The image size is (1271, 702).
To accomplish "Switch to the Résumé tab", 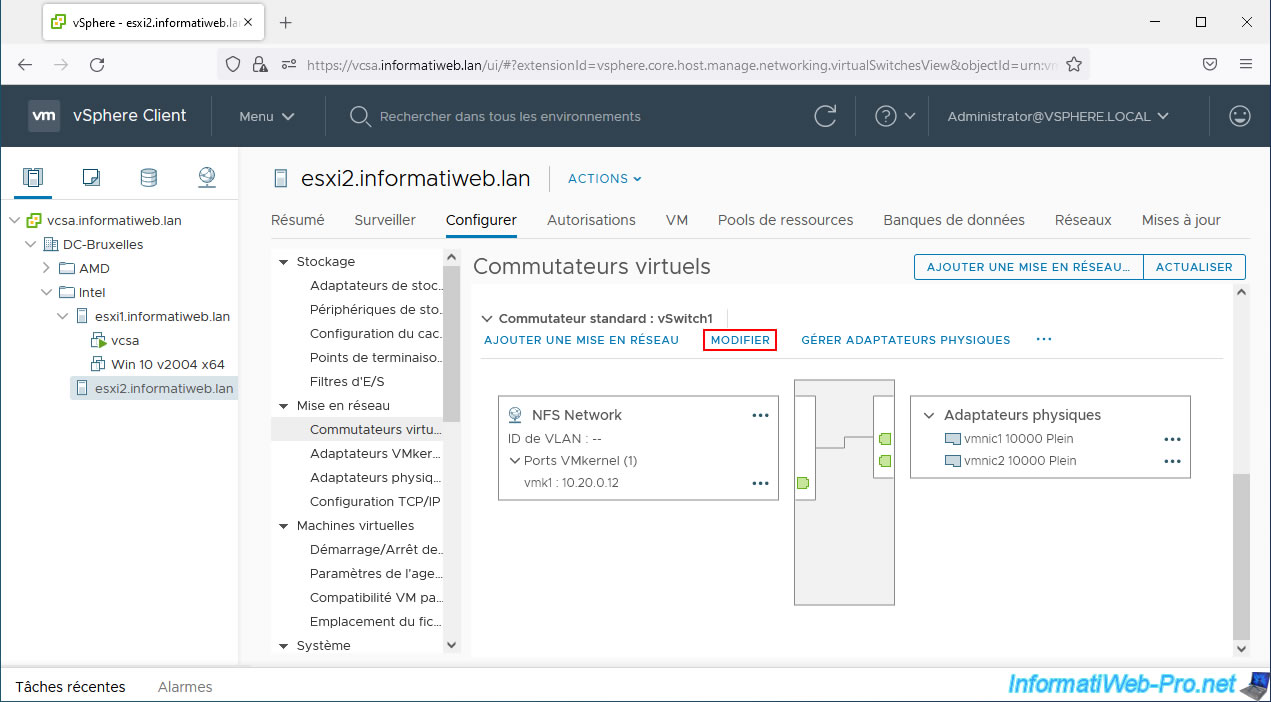I will point(298,220).
